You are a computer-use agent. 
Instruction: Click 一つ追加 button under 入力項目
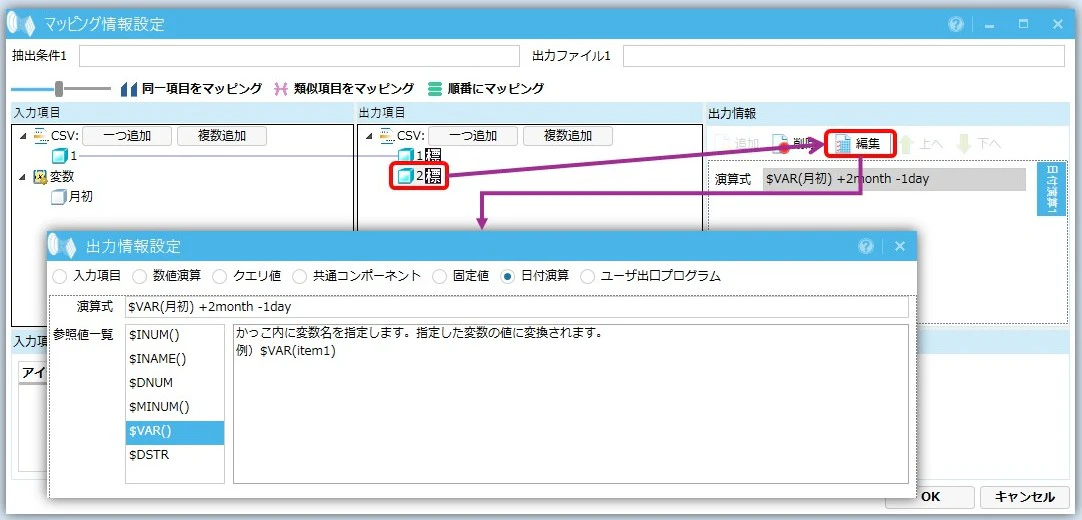(x=127, y=137)
